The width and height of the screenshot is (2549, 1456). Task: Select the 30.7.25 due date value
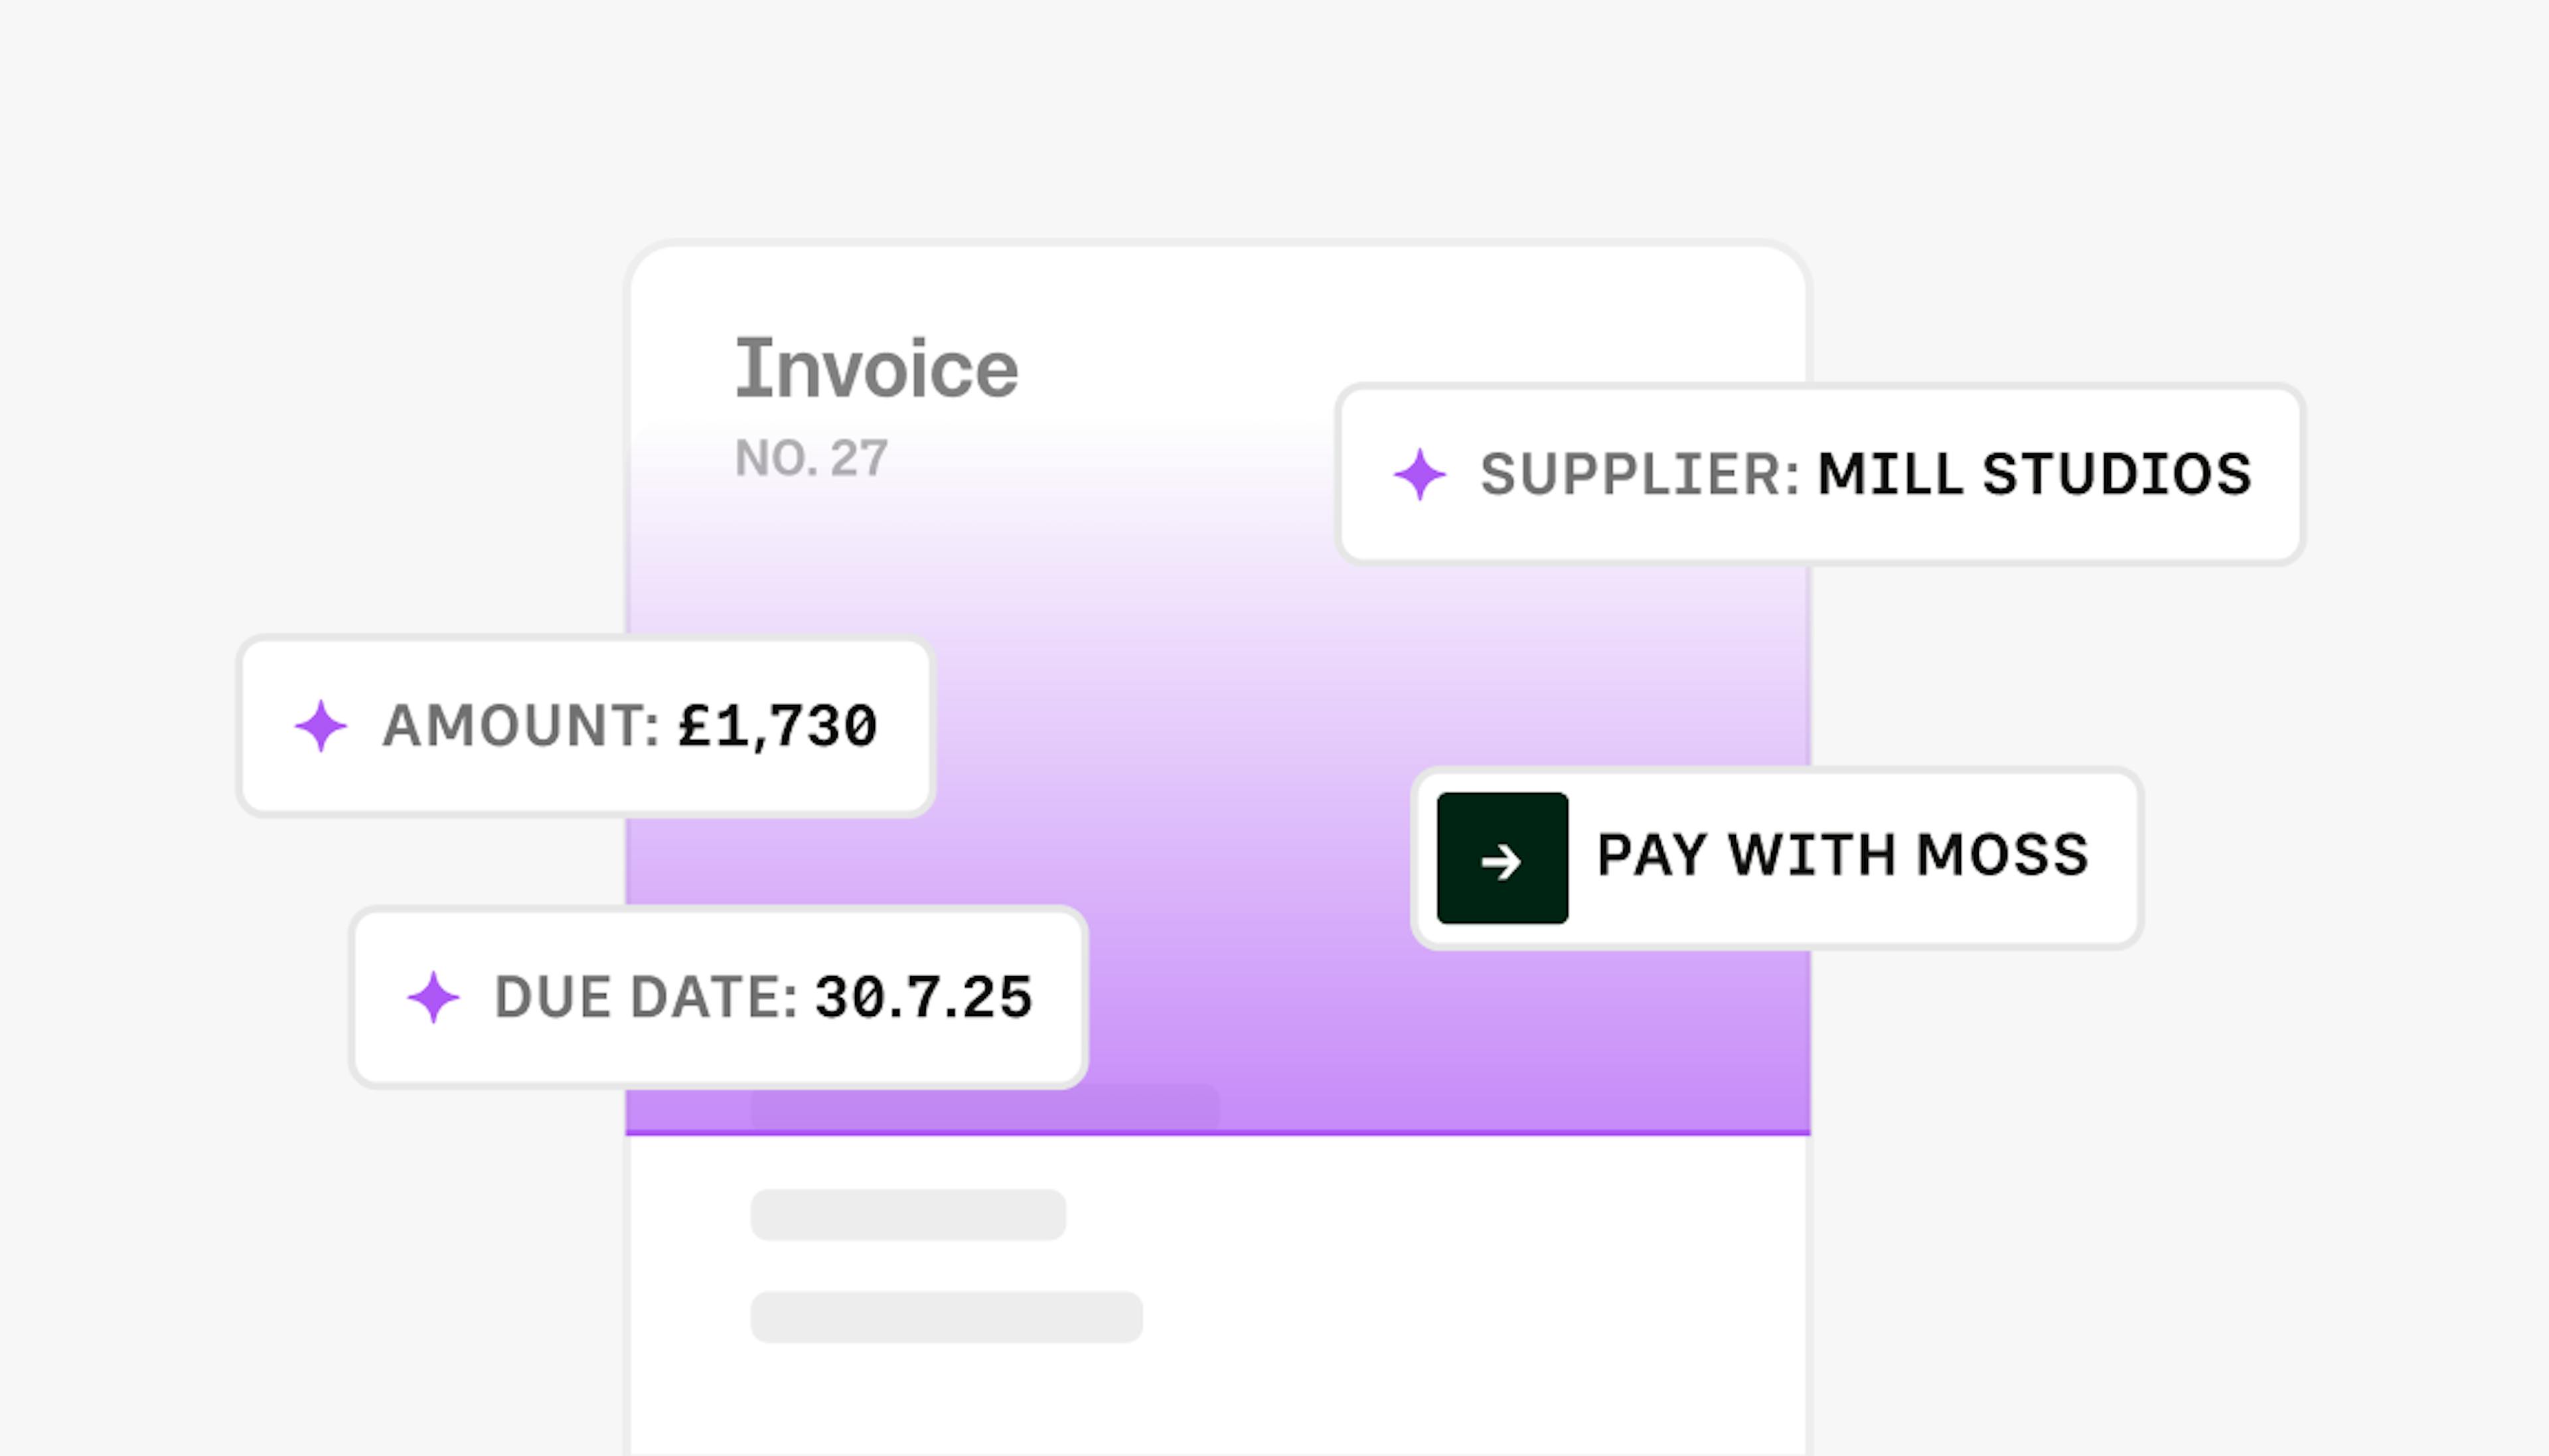point(923,997)
